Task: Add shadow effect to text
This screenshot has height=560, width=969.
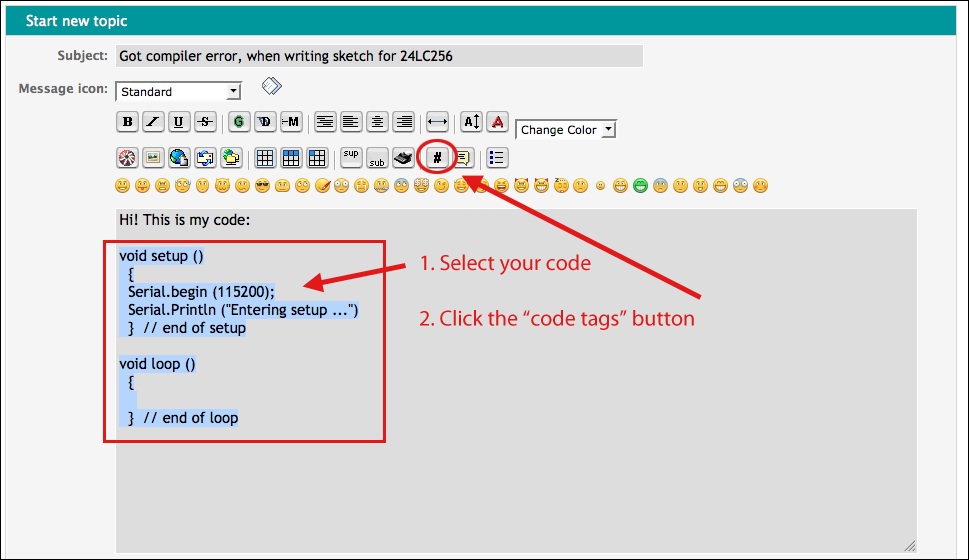Action: tap(264, 122)
